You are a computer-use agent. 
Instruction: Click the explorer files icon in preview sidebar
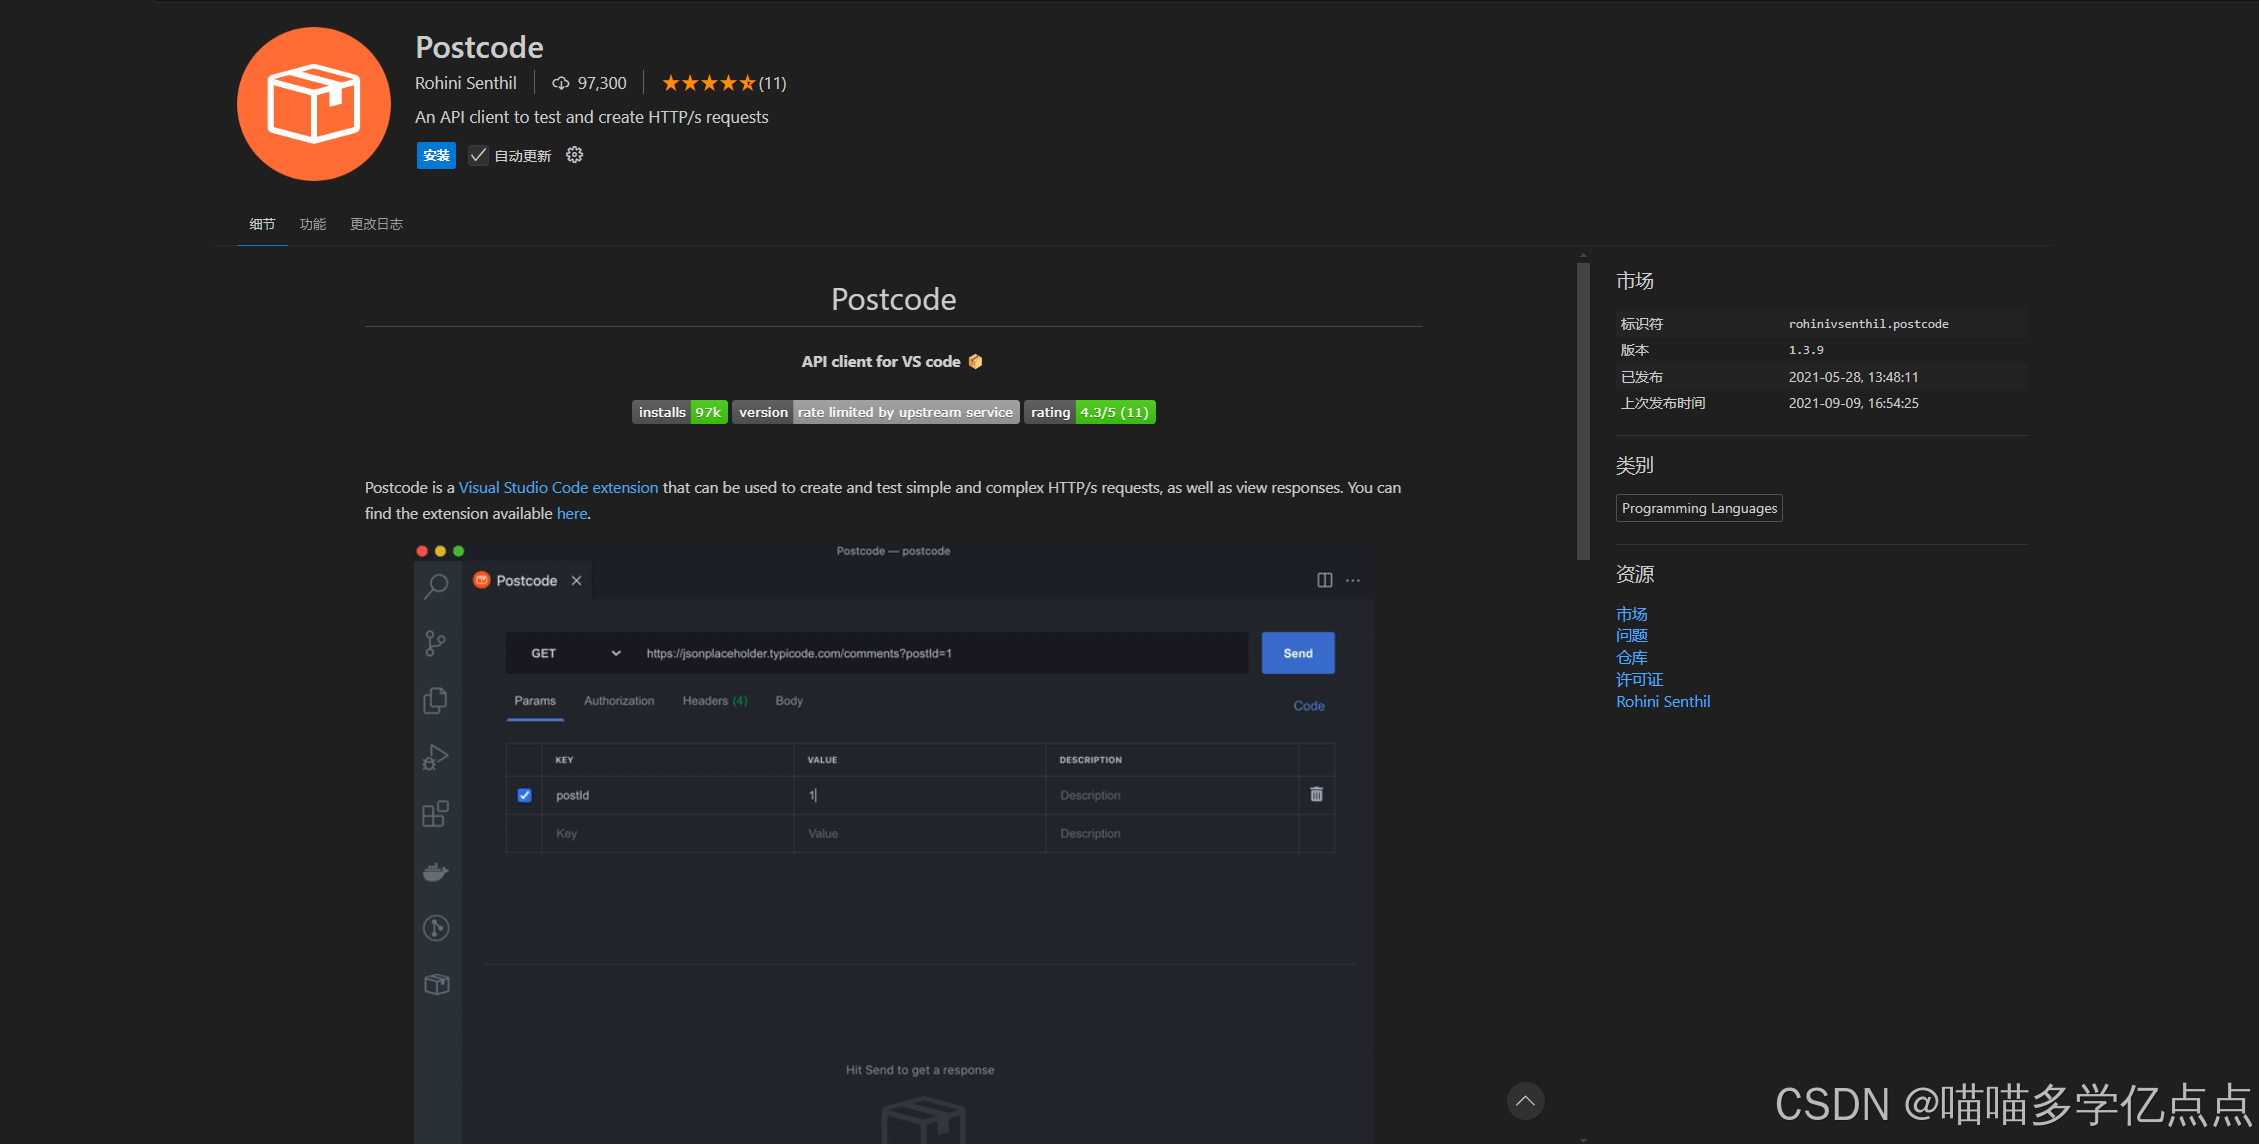point(436,700)
